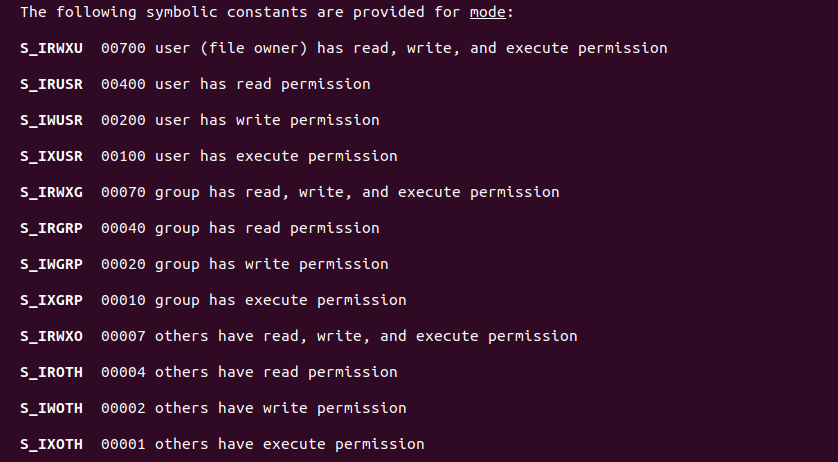Click the S_IRWXO constant name
838x462 pixels.
click(52, 336)
